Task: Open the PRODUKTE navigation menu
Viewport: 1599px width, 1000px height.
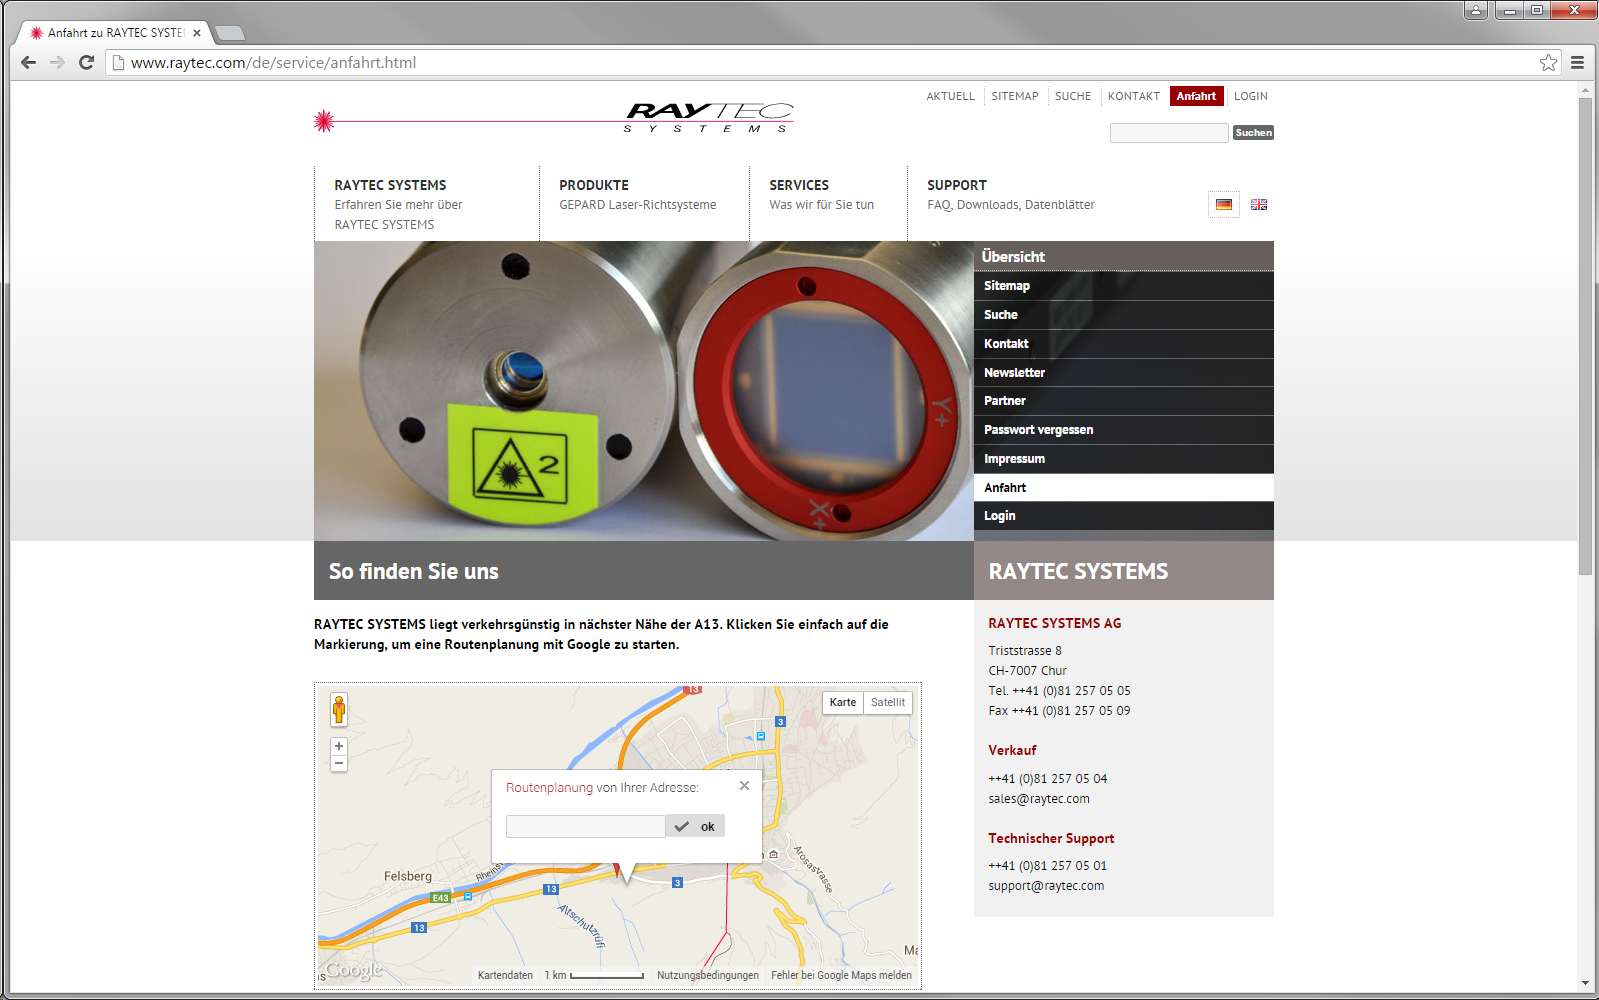Action: tap(594, 185)
